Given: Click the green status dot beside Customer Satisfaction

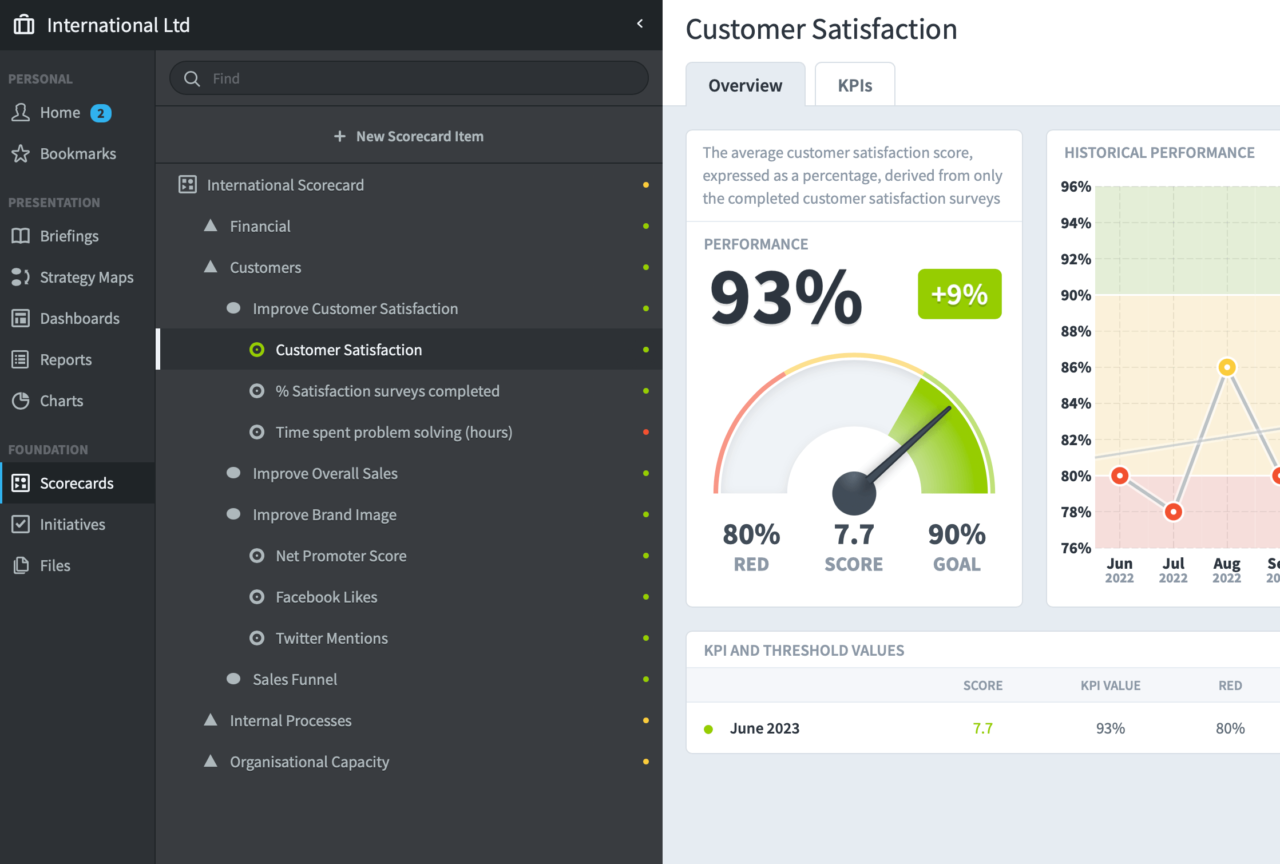Looking at the screenshot, I should 646,349.
